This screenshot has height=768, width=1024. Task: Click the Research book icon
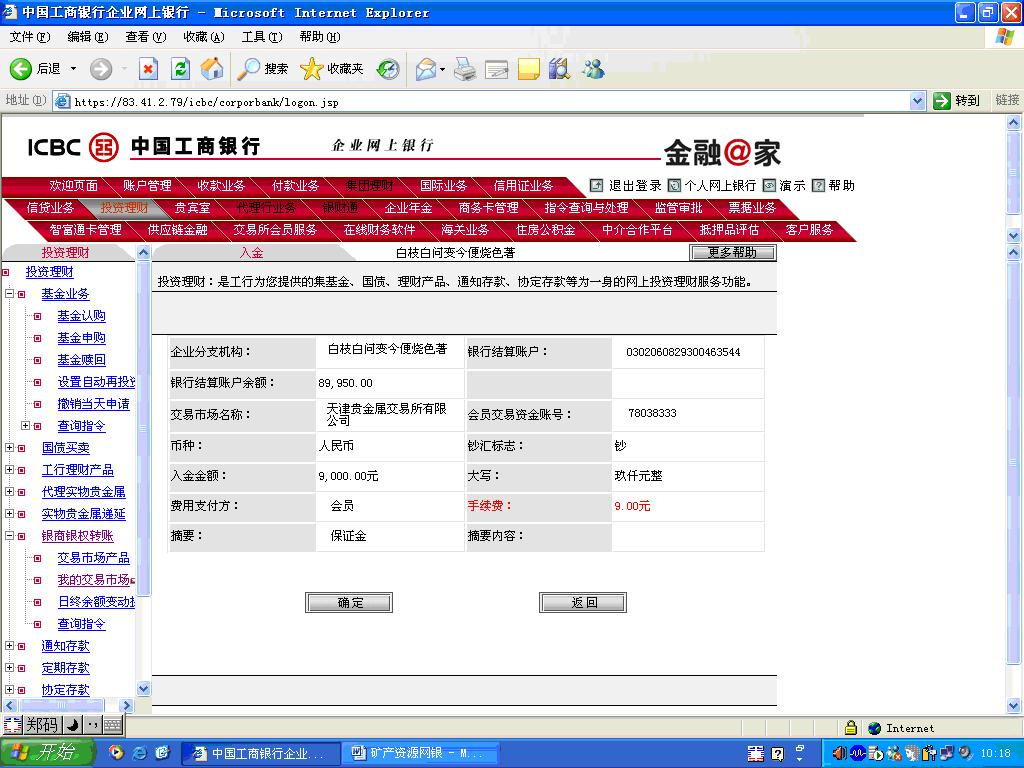(x=560, y=69)
